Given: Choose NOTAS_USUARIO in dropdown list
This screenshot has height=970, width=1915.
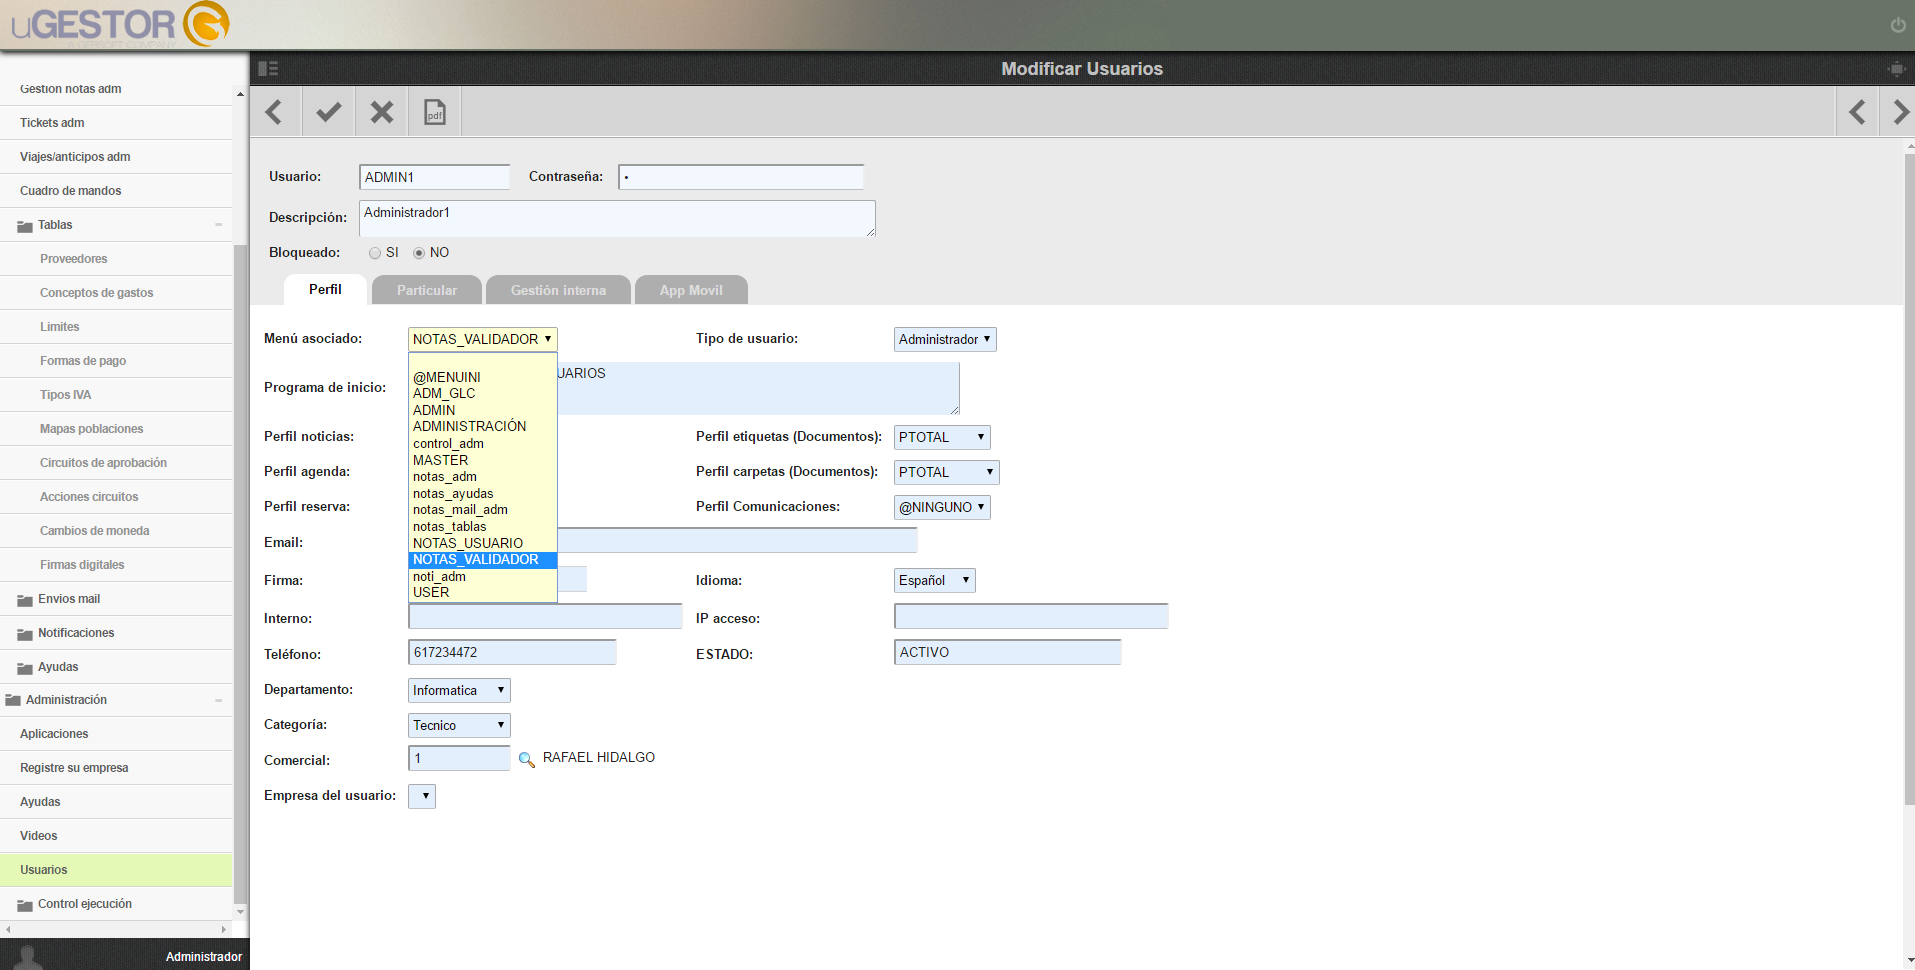Looking at the screenshot, I should [482, 543].
